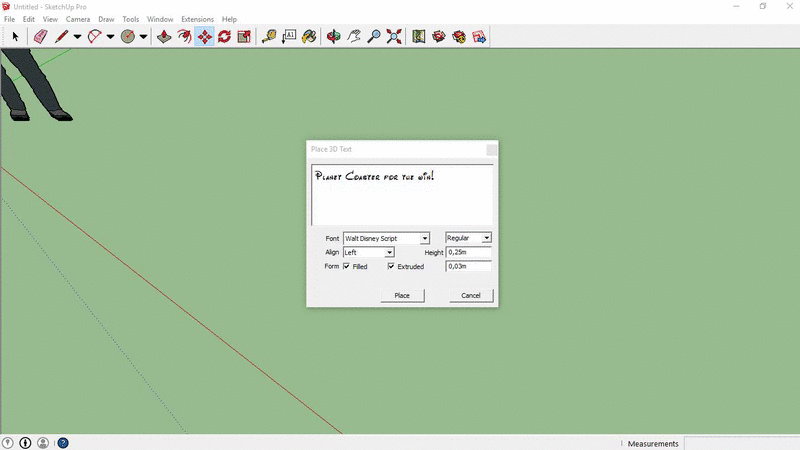Select the Eraser tool
800x450 pixels.
(40, 36)
